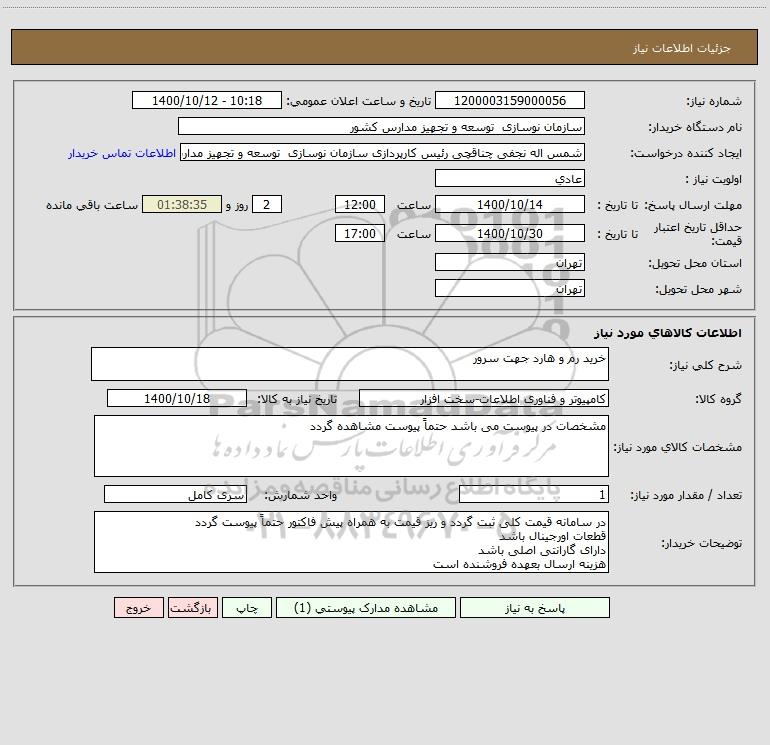Image resolution: width=770 pixels, height=745 pixels.
Task: Click the priority field showing عادی
Action: [510, 178]
